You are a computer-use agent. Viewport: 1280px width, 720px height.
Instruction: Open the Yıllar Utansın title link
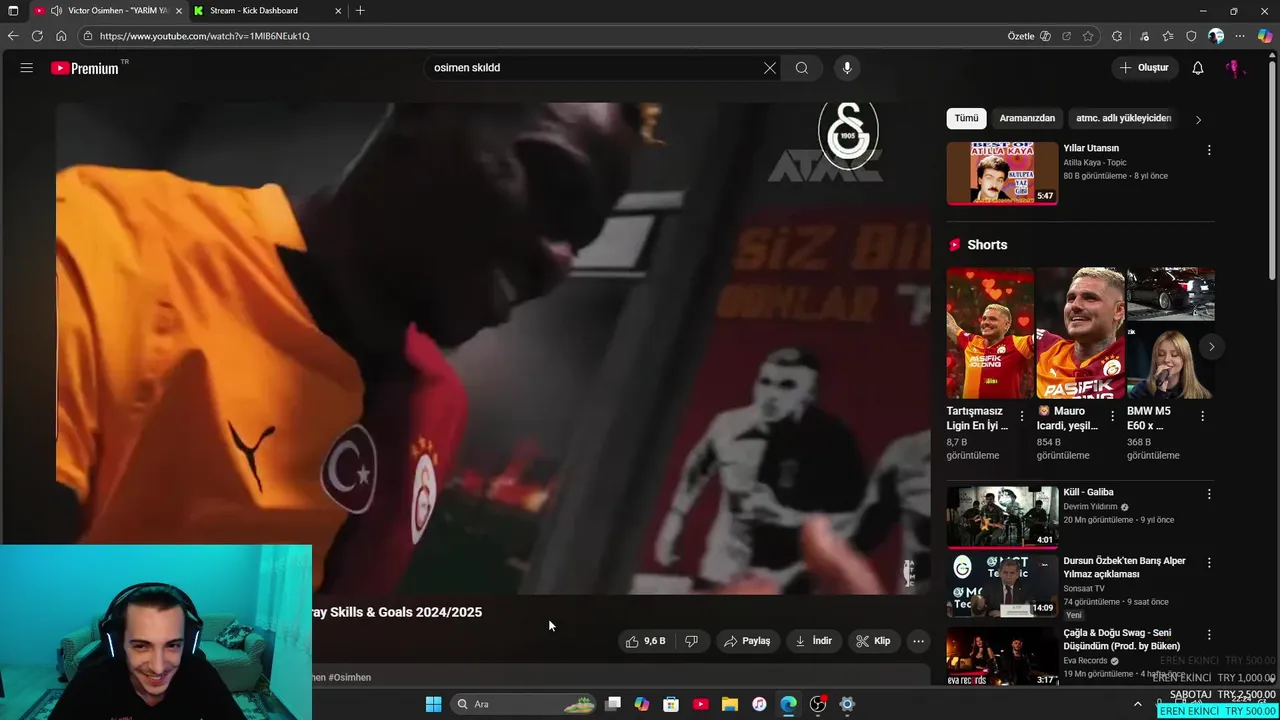coord(1091,148)
